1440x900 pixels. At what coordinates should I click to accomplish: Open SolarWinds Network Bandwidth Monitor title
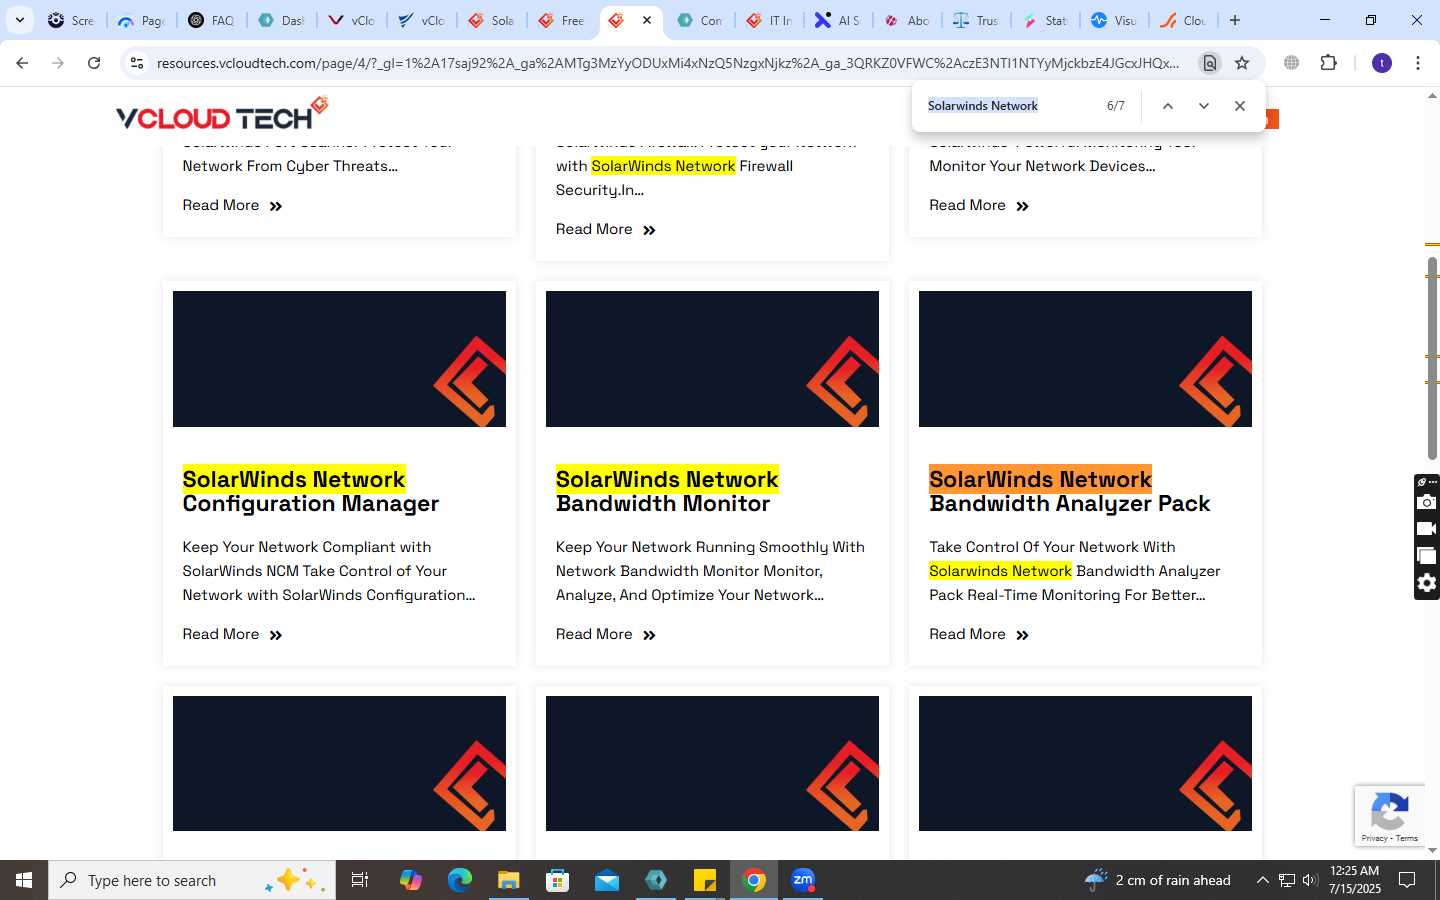click(x=667, y=491)
